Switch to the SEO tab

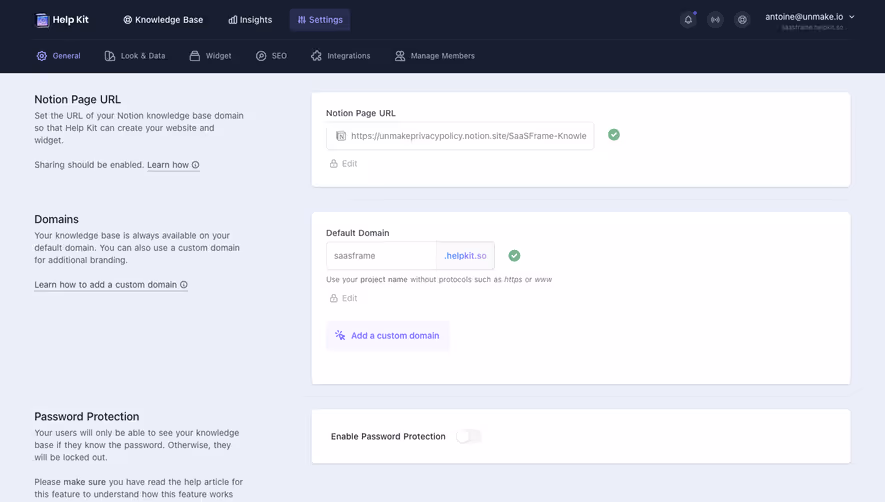(271, 56)
